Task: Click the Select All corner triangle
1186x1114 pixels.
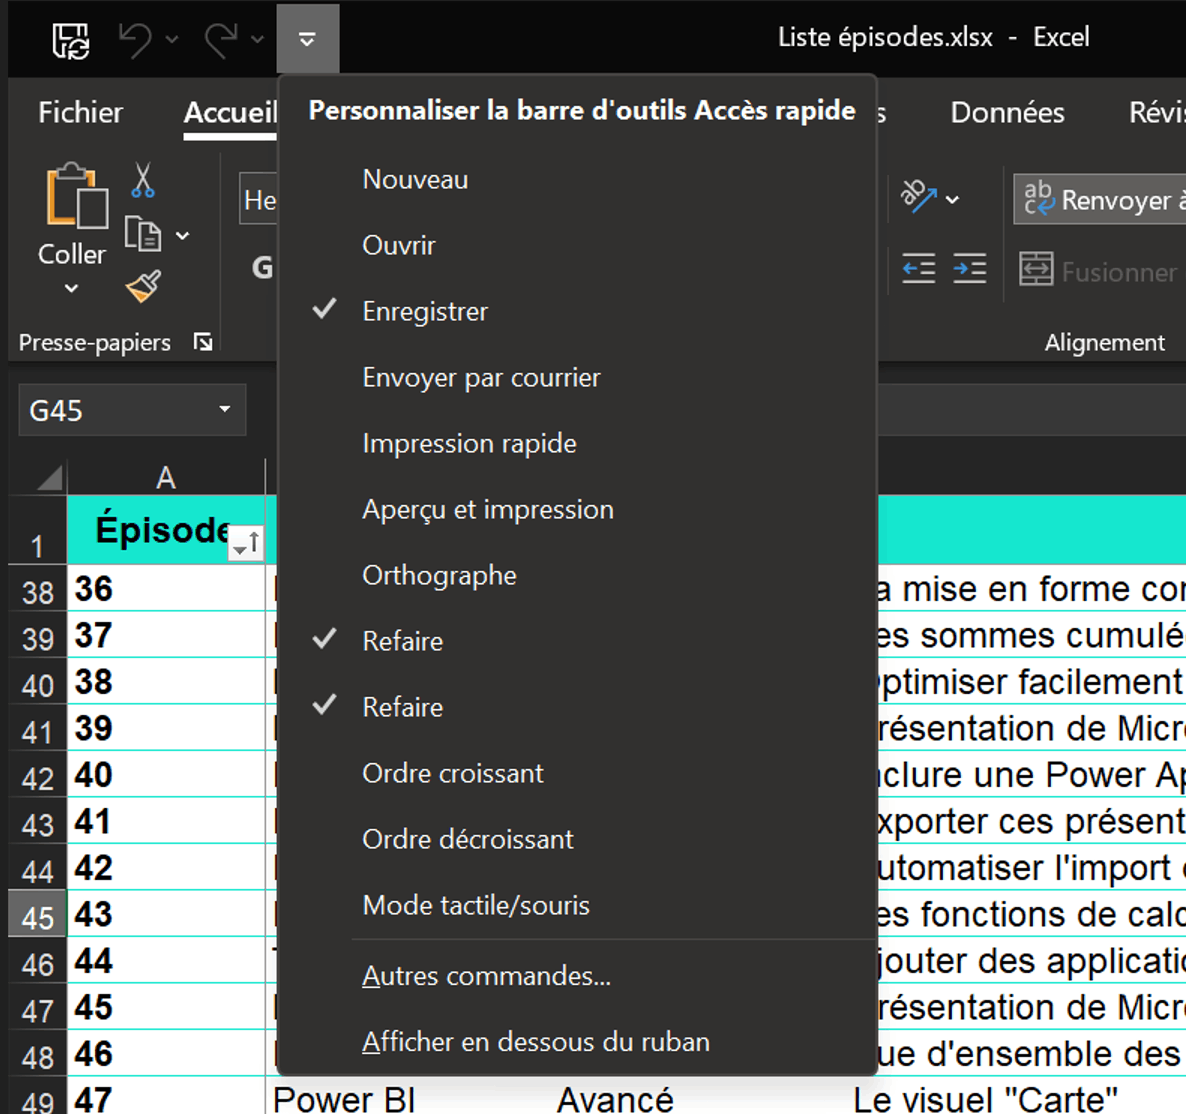Action: point(49,479)
